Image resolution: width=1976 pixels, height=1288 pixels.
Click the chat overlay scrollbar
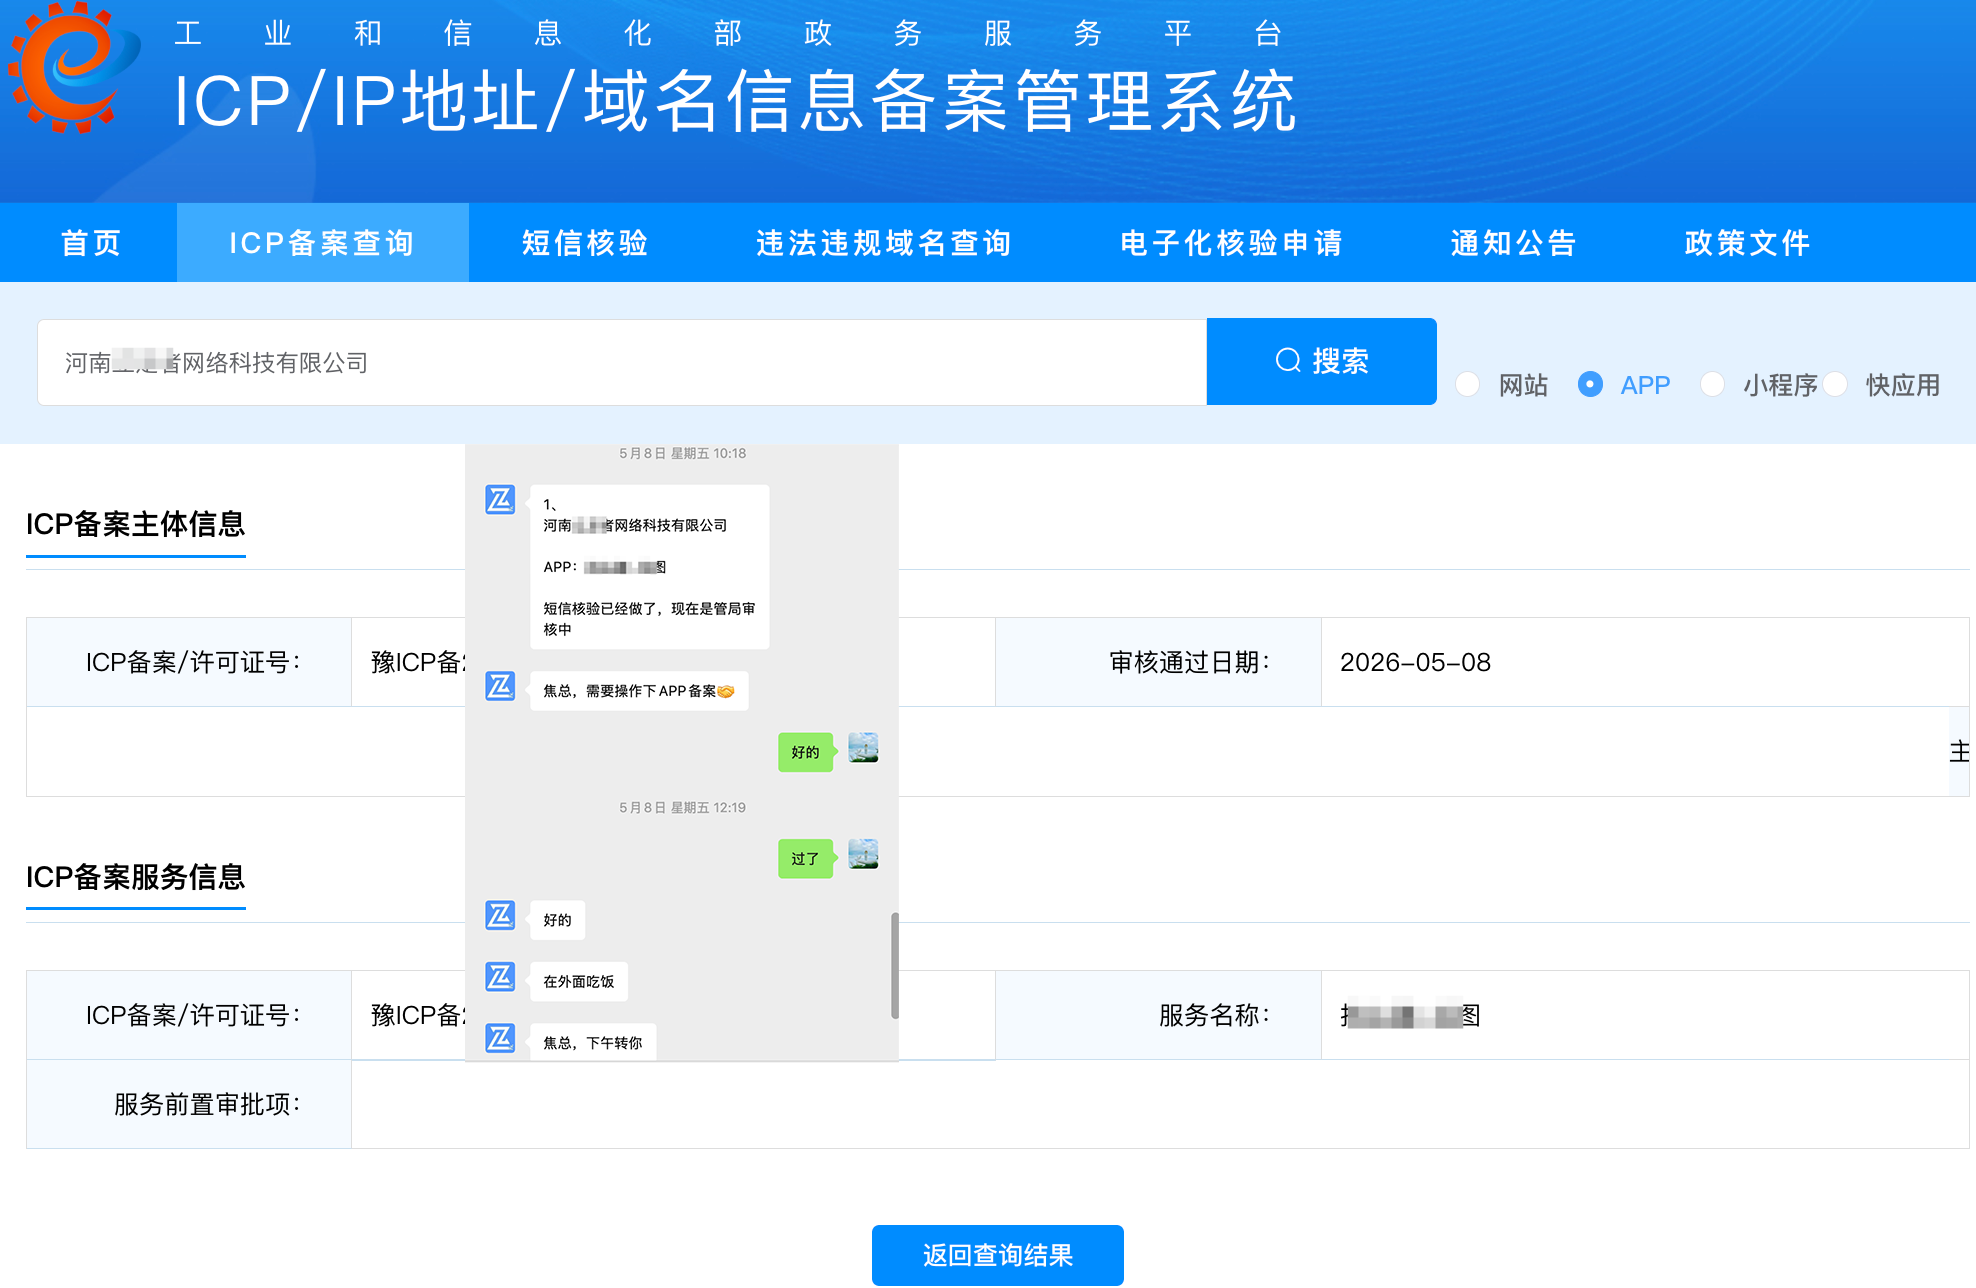pyautogui.click(x=894, y=965)
